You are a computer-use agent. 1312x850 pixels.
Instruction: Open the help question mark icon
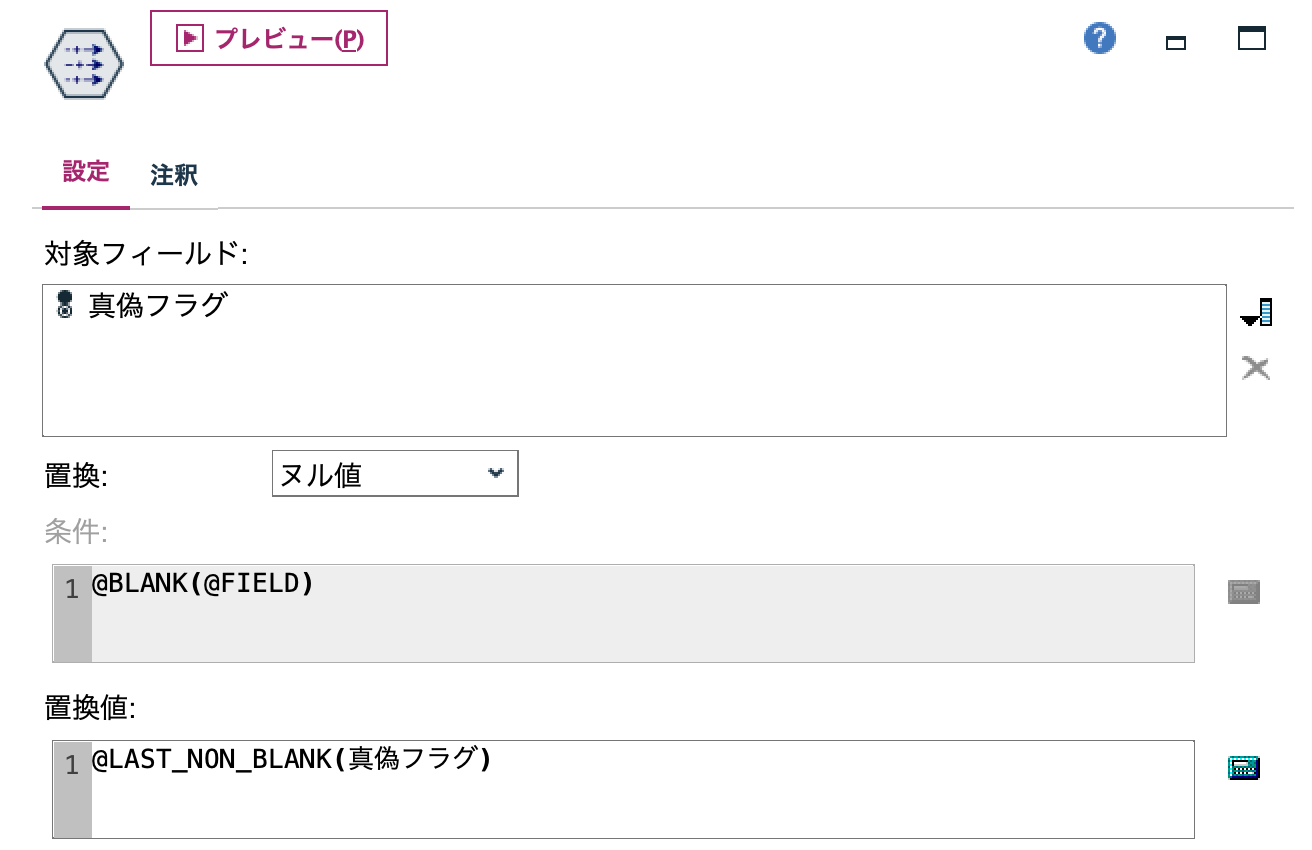1098,38
